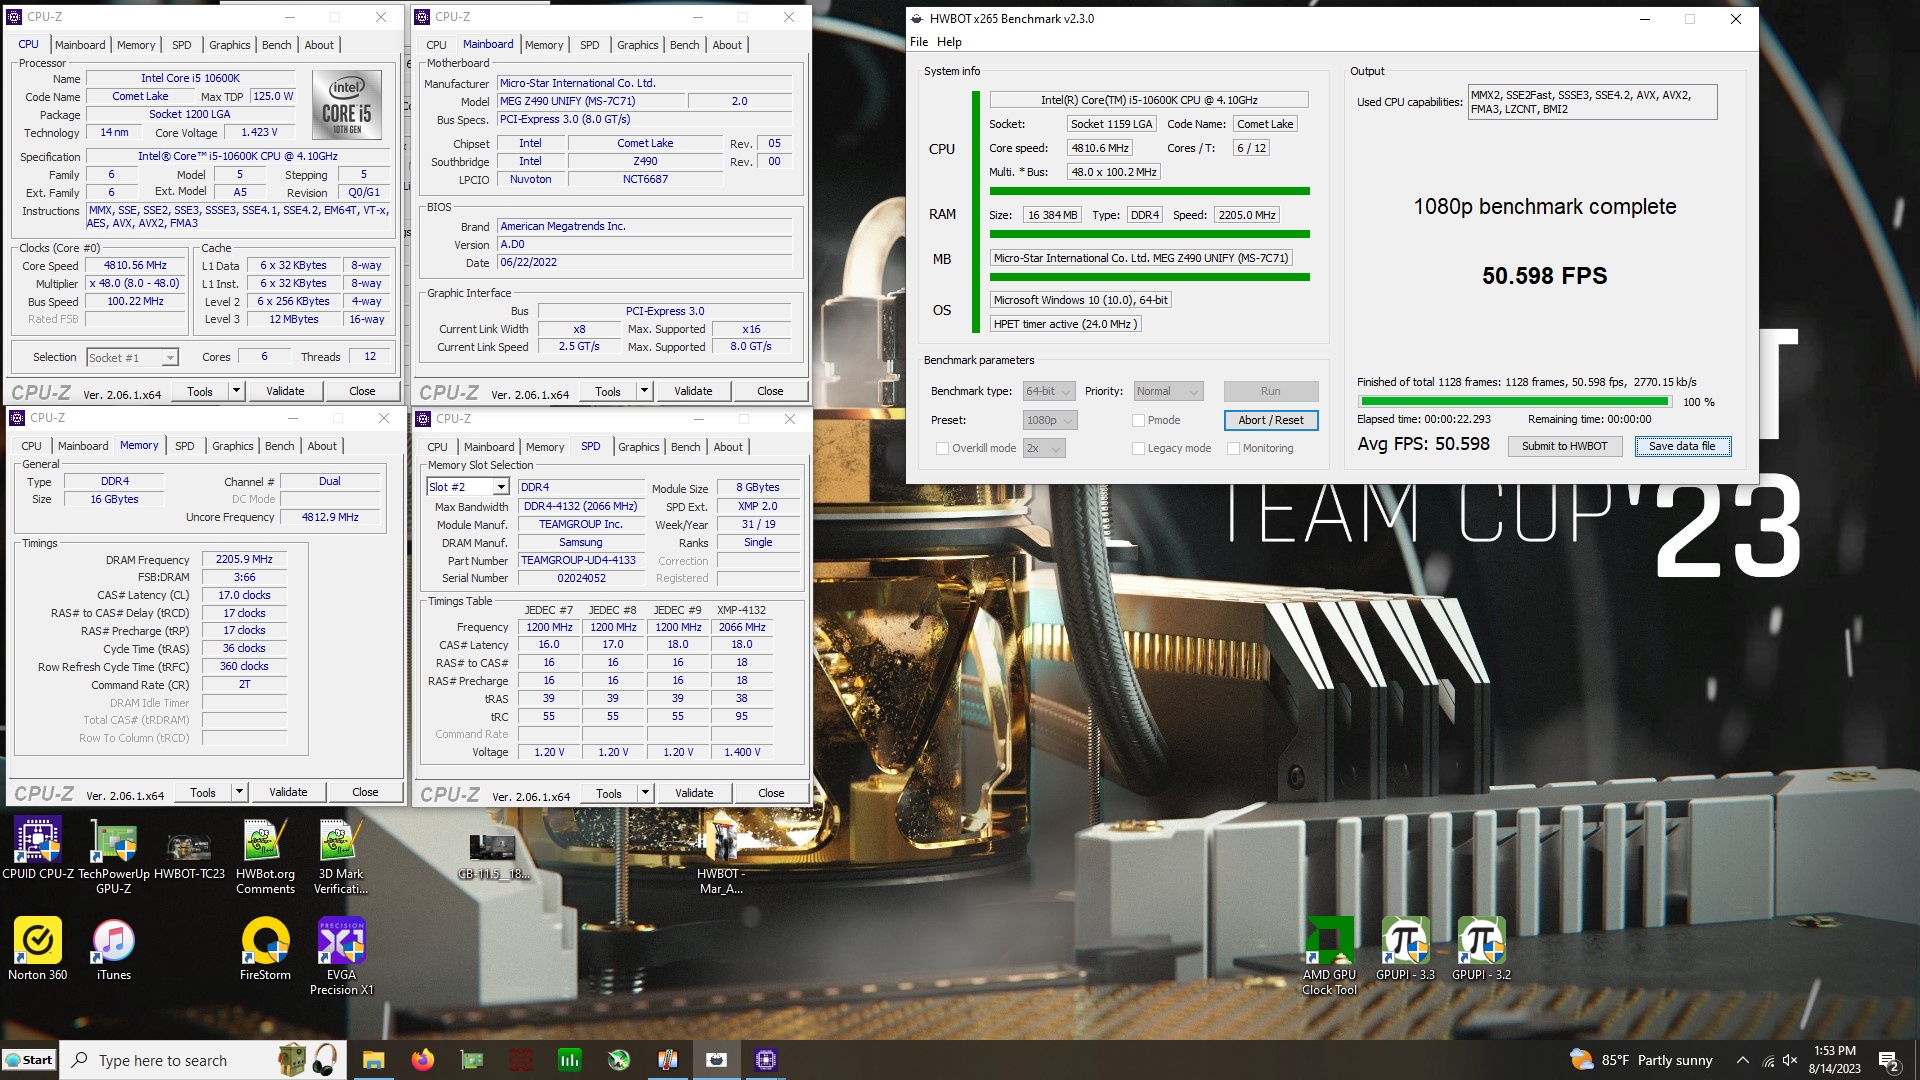Click Validate in Mainboard window
This screenshot has width=1920, height=1080.
click(693, 391)
